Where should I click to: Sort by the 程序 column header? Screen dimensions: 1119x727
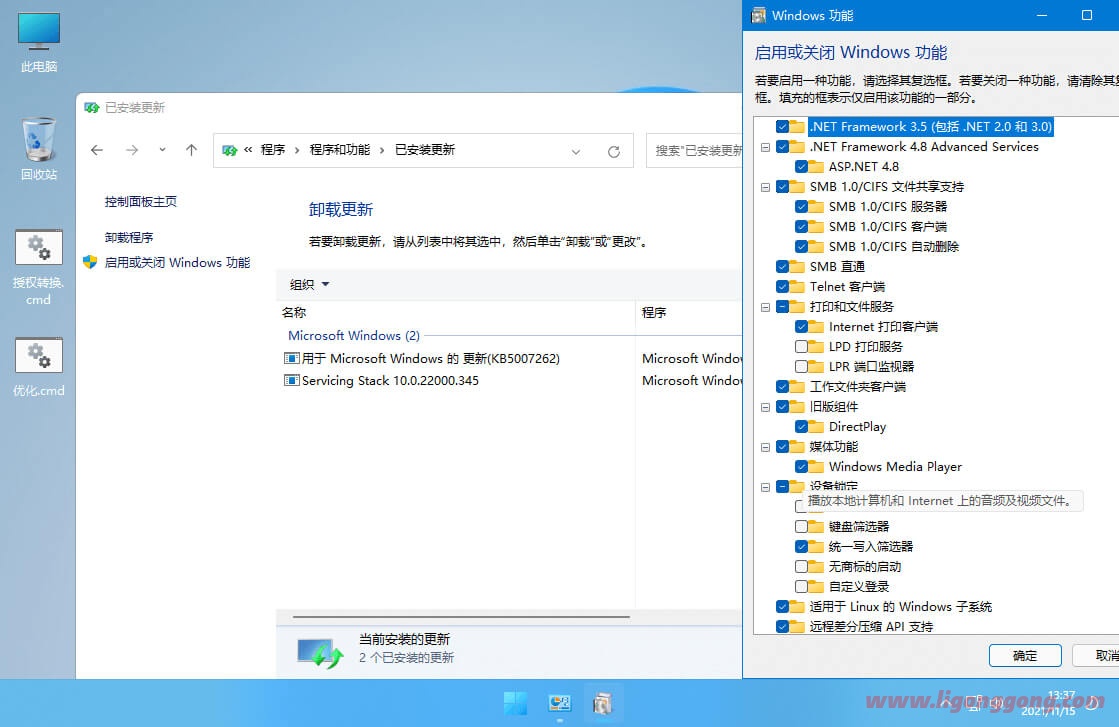(x=689, y=312)
